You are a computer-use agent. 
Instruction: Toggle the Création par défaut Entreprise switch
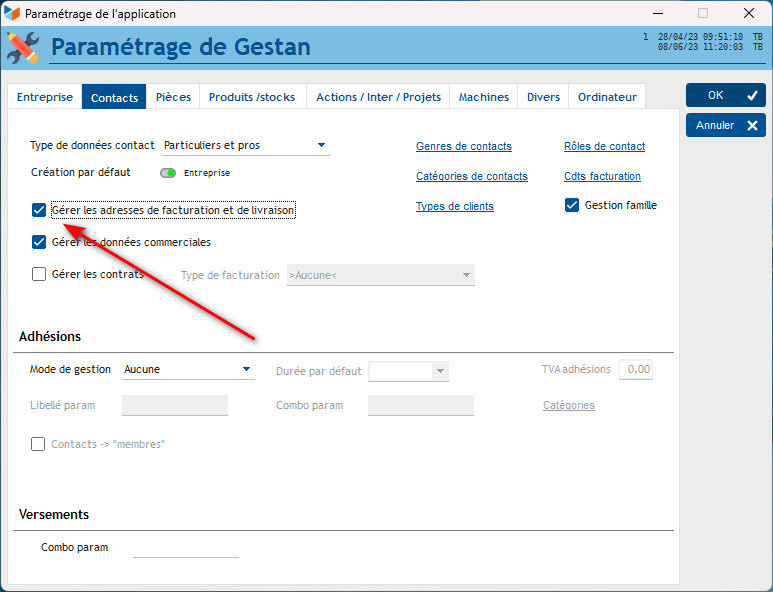pos(168,173)
